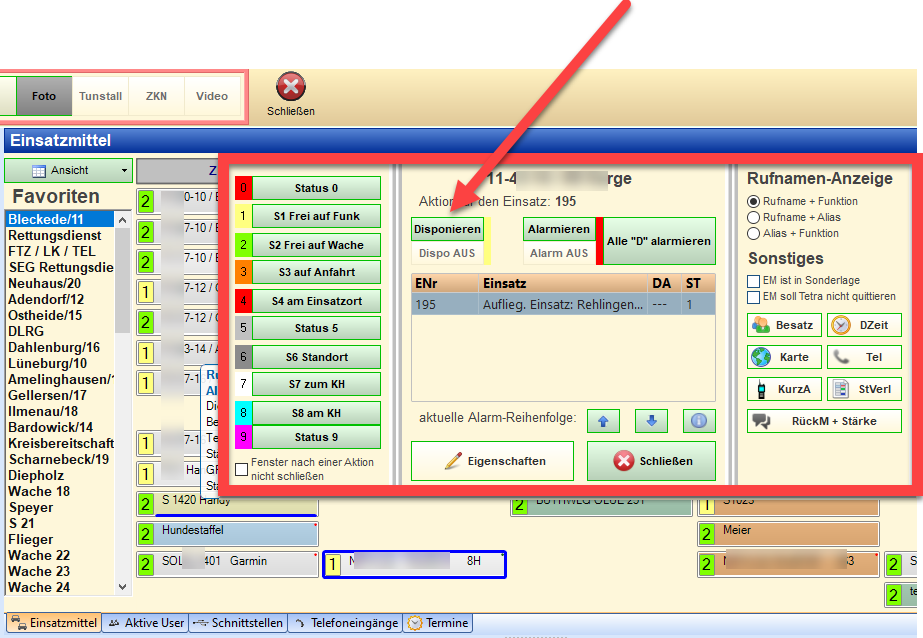The image size is (923, 638).
Task: Open the Telefoneingänge tab
Action: 344,623
